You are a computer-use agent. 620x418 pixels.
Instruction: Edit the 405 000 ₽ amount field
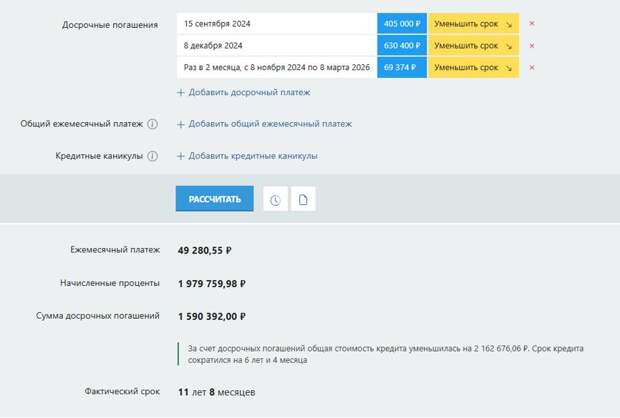coord(402,24)
